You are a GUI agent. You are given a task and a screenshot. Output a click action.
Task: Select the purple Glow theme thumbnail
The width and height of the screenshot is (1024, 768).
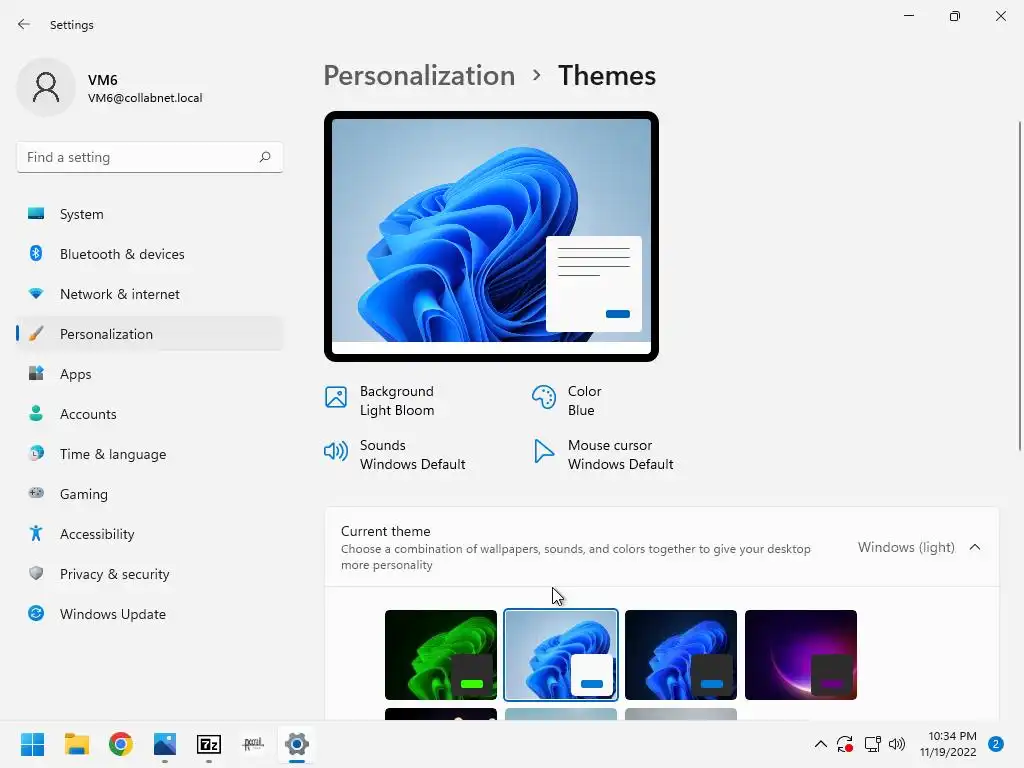pos(801,655)
